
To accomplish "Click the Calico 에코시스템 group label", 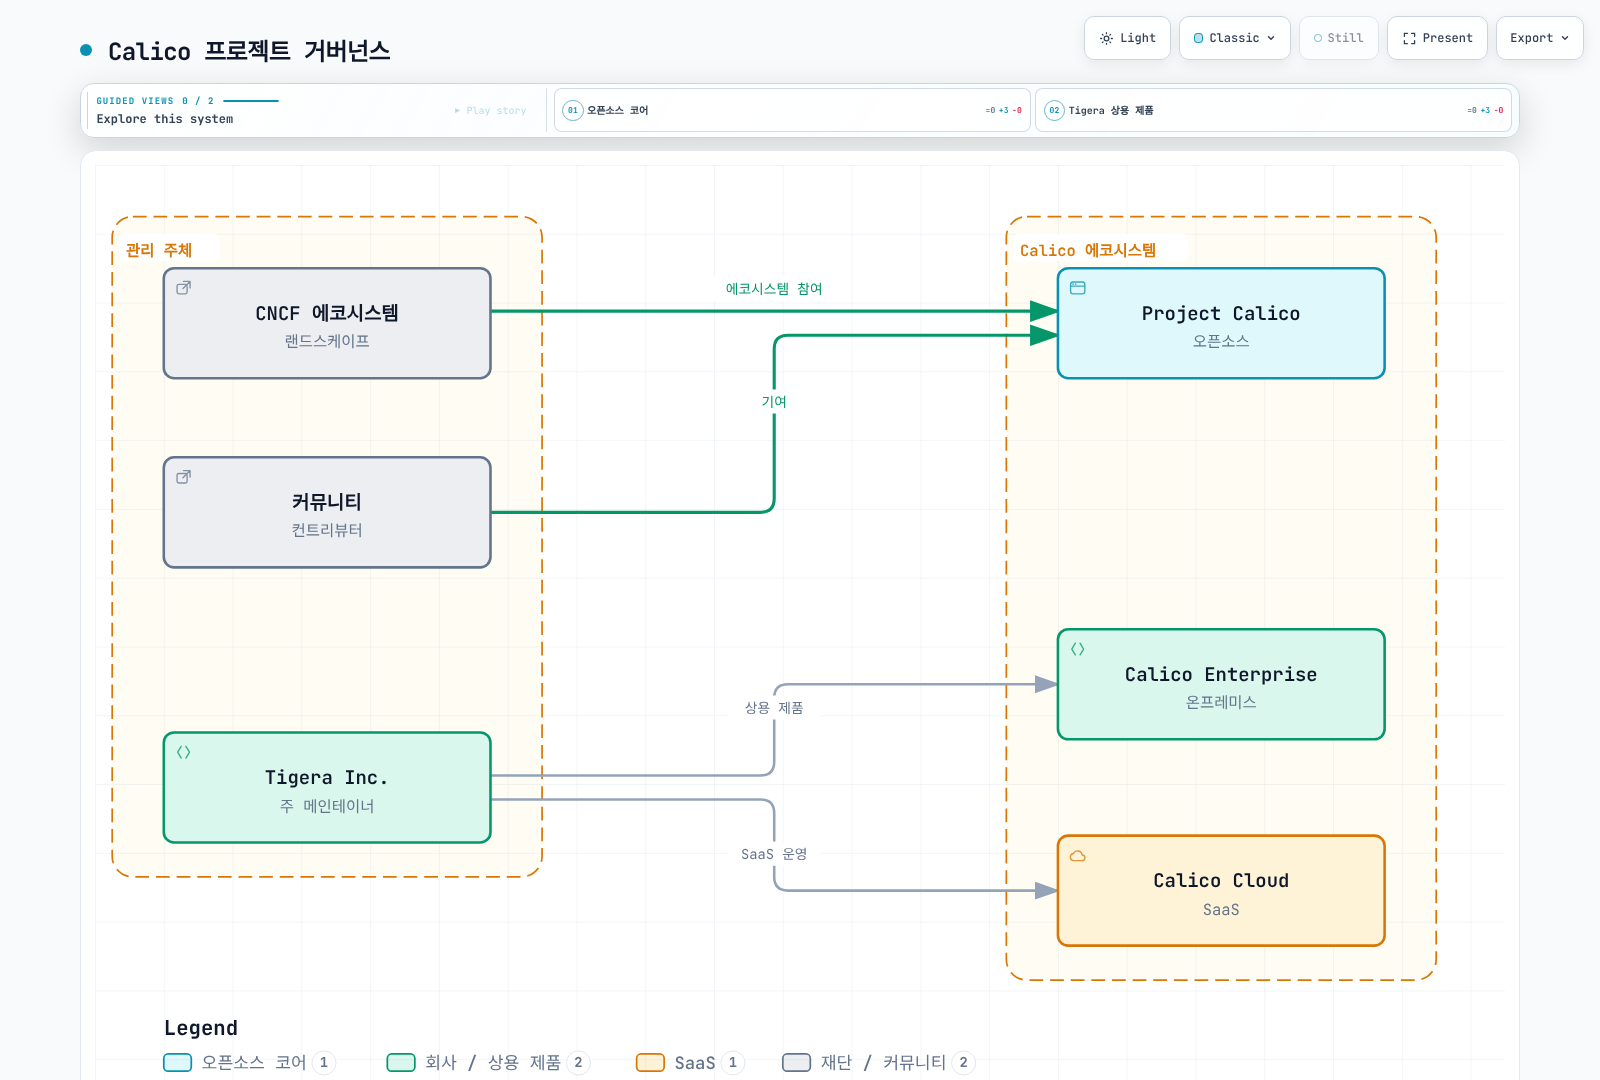I will (1088, 250).
